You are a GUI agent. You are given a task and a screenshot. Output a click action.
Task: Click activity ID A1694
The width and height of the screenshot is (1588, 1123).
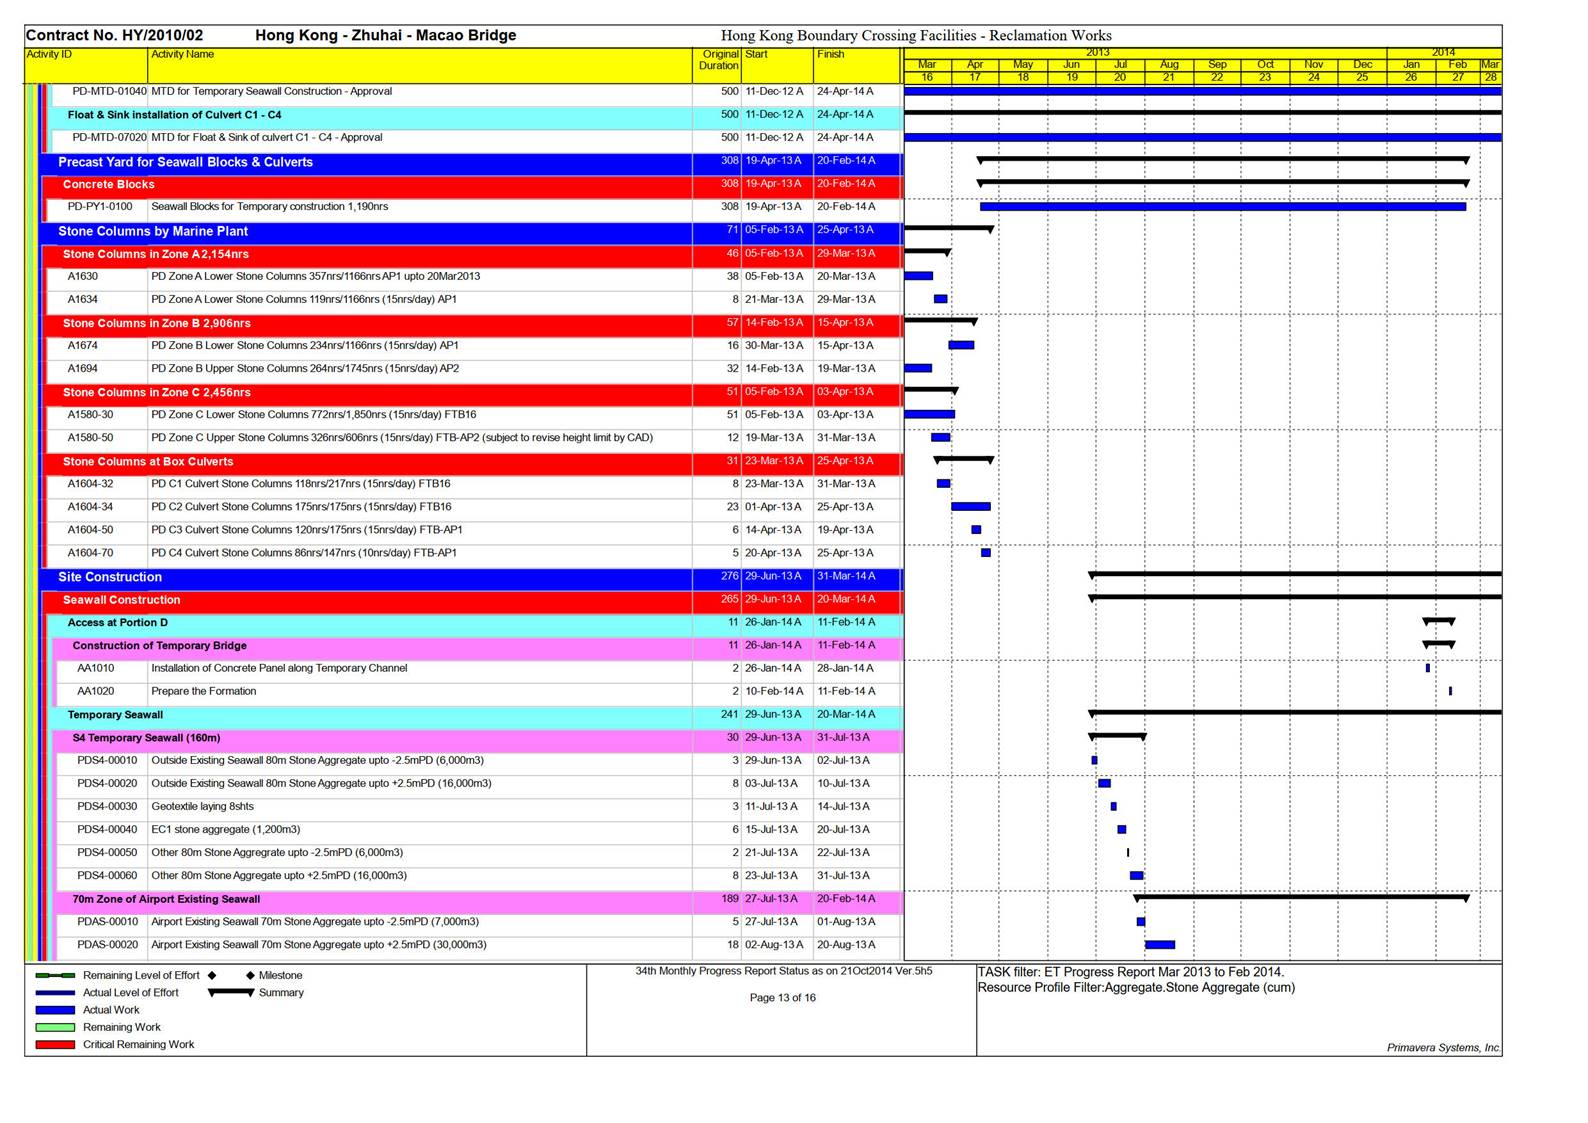[x=83, y=368]
